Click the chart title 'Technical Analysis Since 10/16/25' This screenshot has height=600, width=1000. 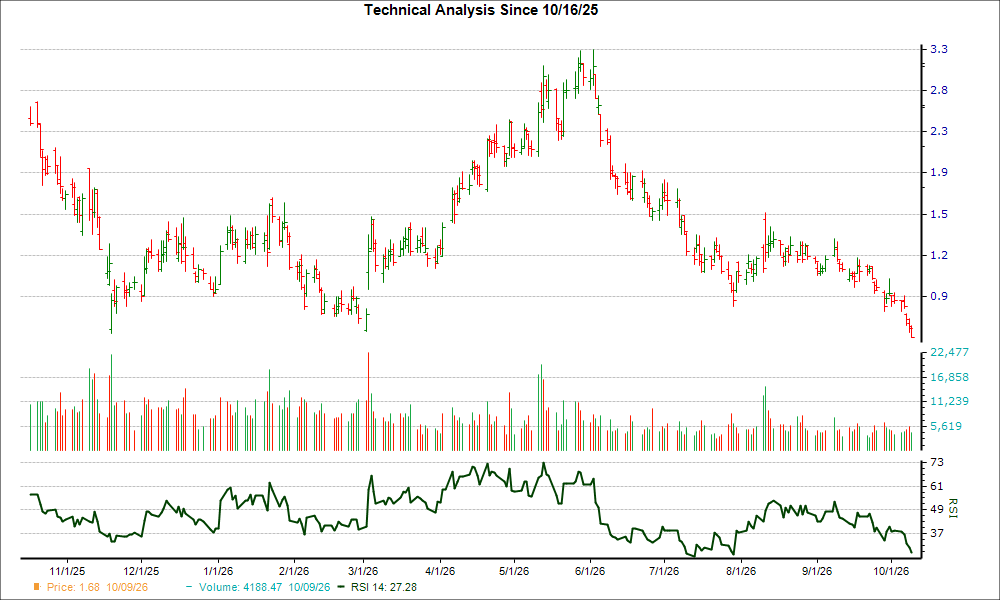481,10
